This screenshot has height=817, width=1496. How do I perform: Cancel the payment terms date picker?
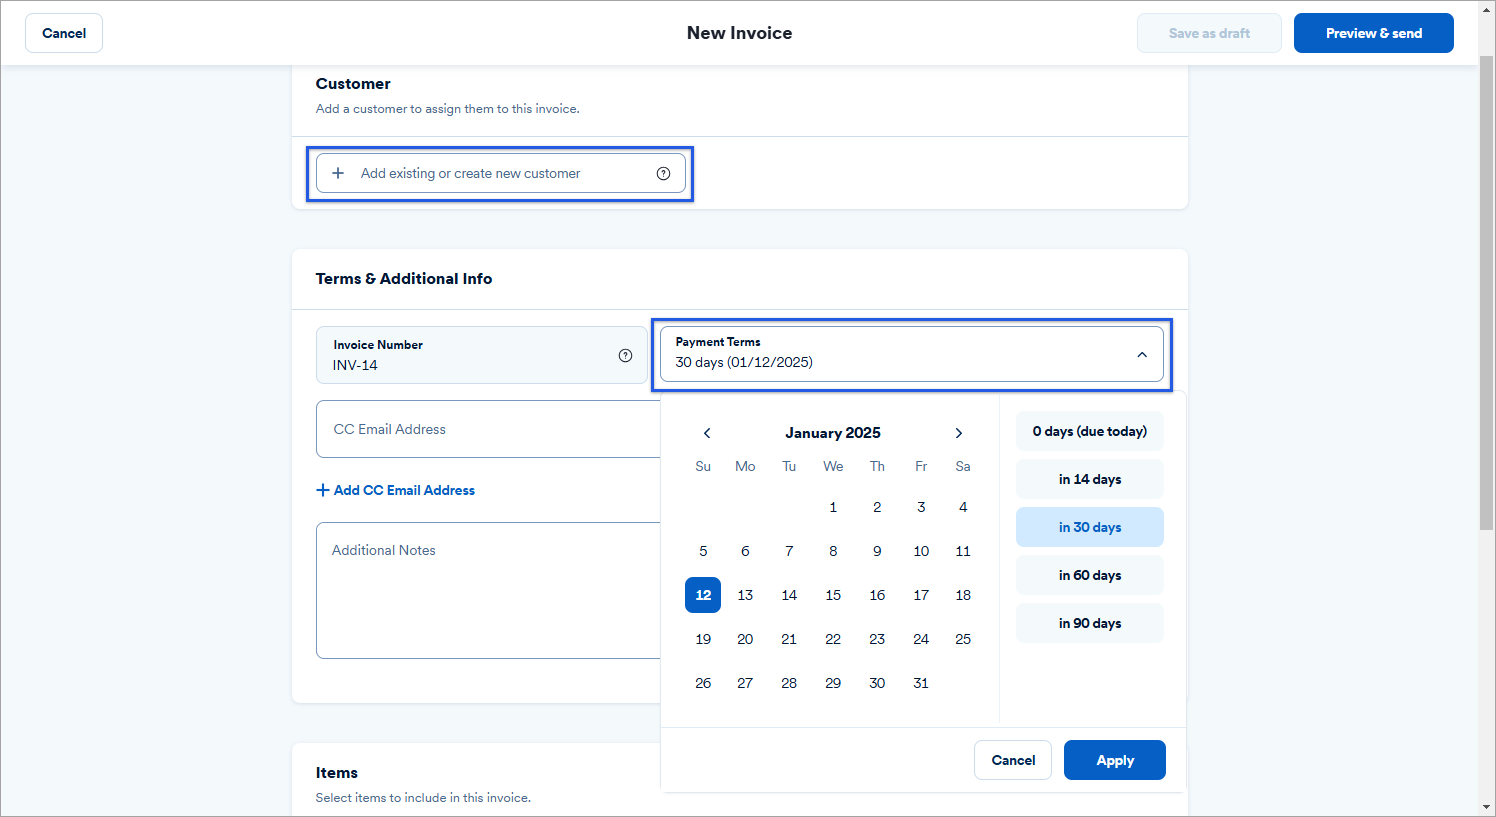point(1013,760)
